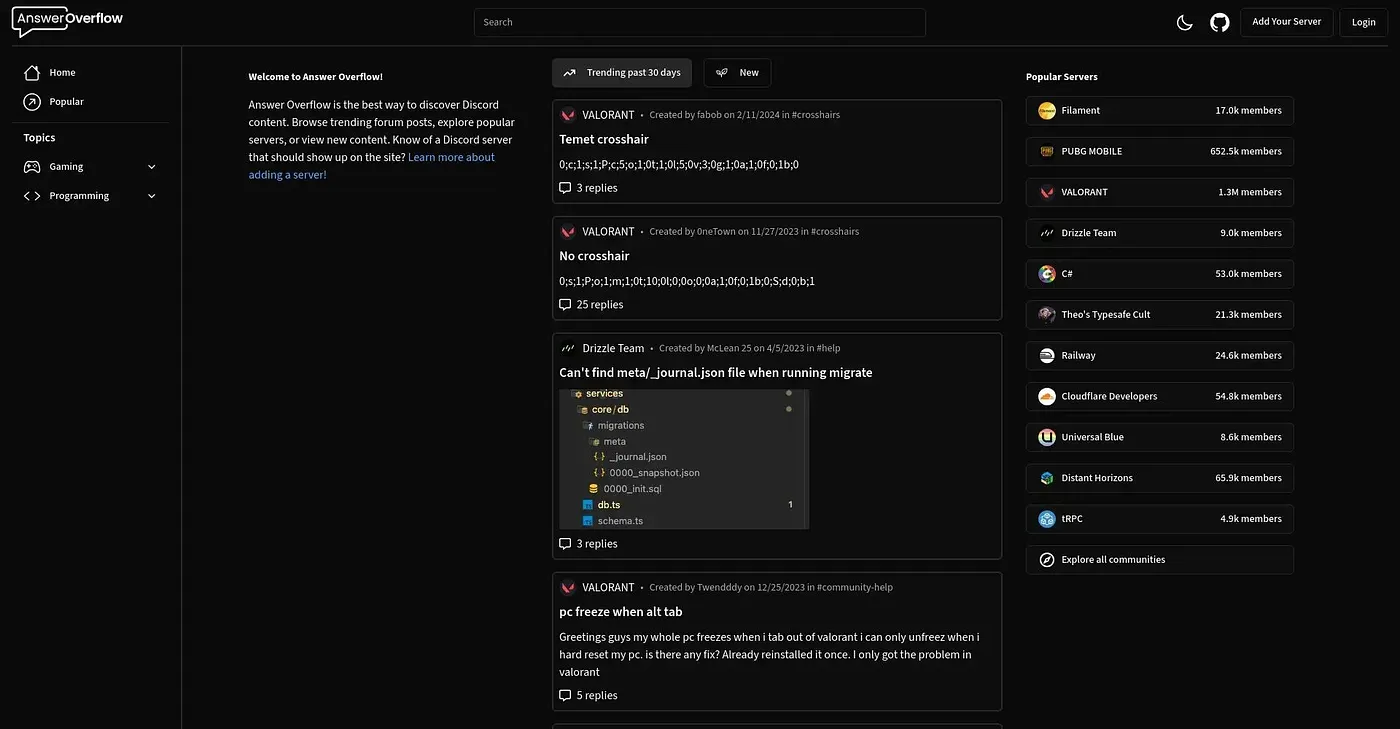This screenshot has height=729, width=1400.
Task: Open the Temet crosshair post
Action: pos(604,139)
